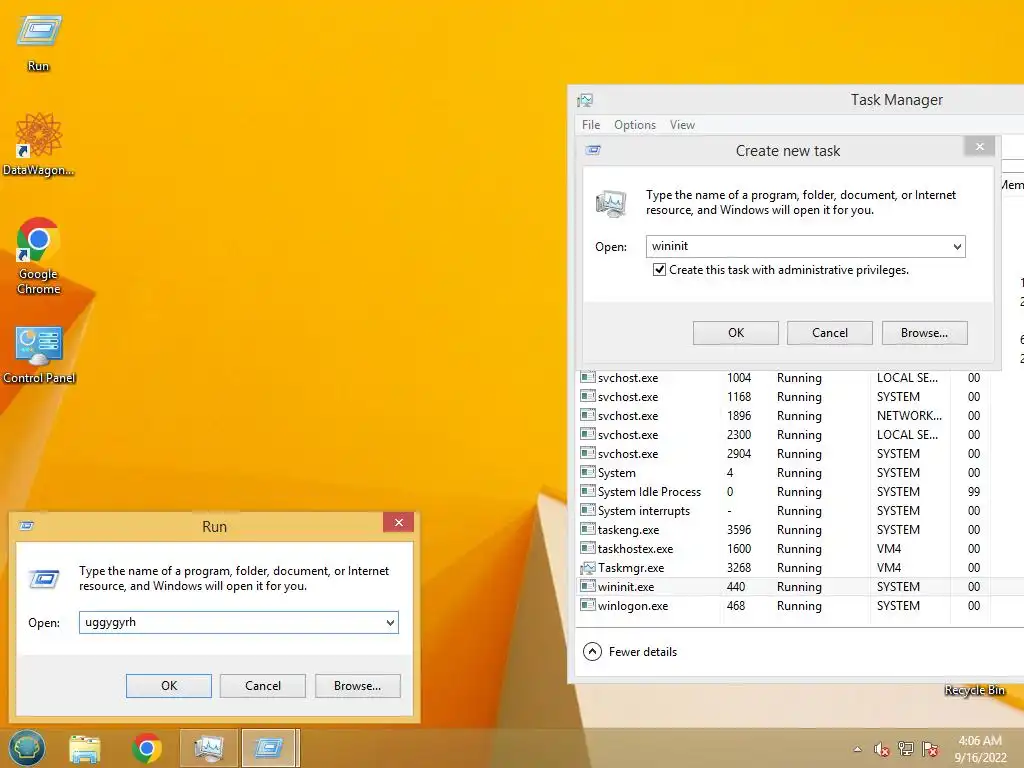Click PID 440 cell of wininit.exe
This screenshot has height=768, width=1024.
point(735,586)
